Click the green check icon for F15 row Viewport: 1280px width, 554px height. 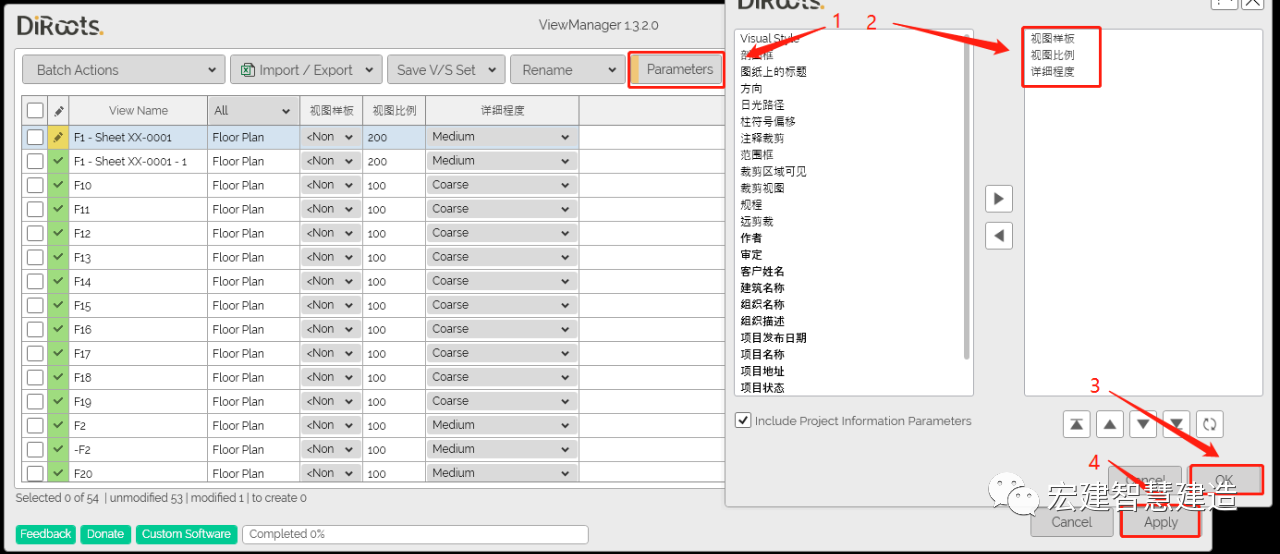tap(58, 305)
